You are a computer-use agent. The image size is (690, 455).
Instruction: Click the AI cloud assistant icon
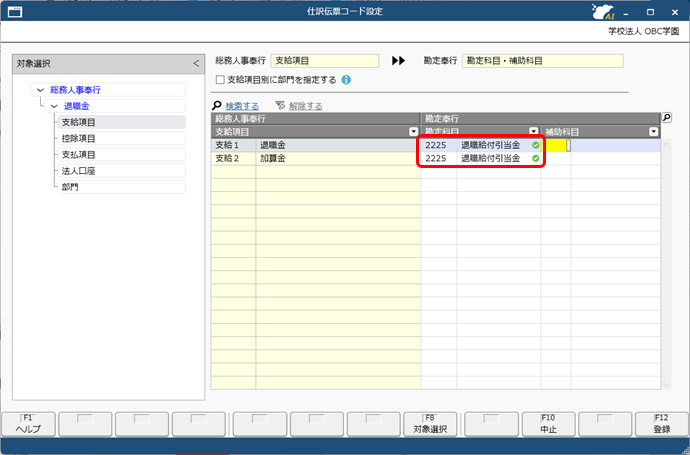tap(603, 12)
